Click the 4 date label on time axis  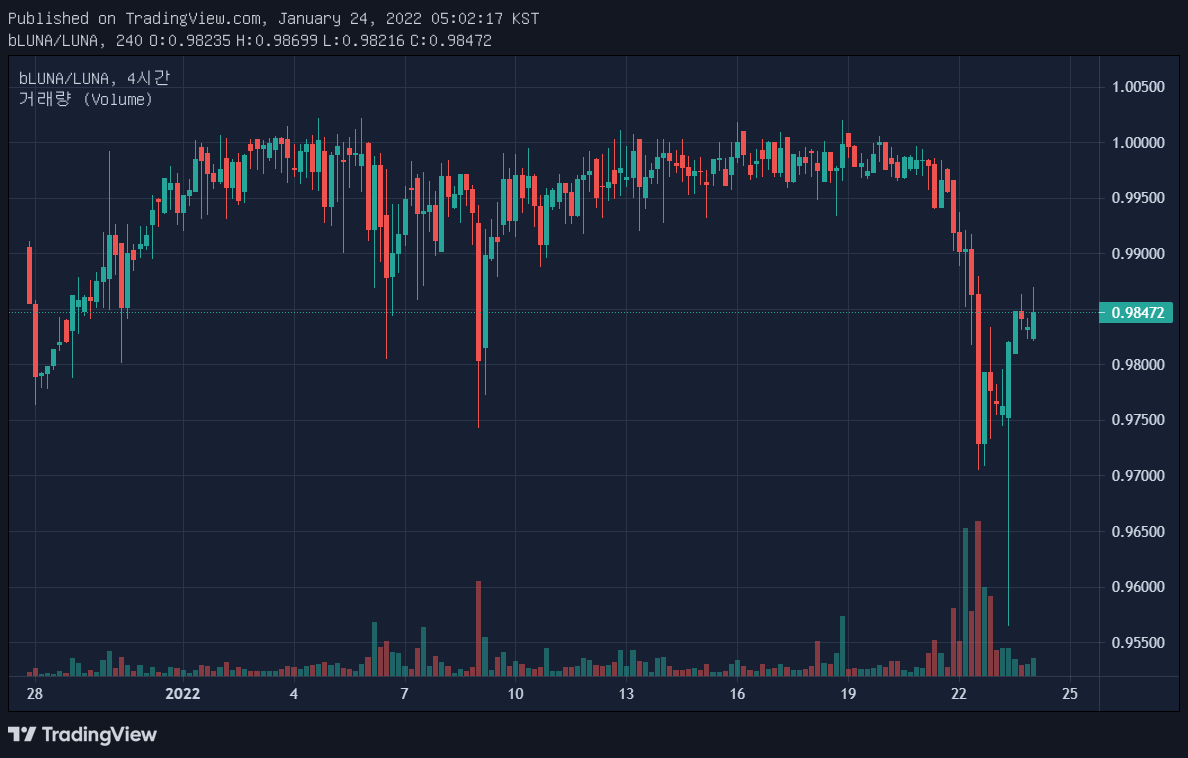(x=294, y=694)
